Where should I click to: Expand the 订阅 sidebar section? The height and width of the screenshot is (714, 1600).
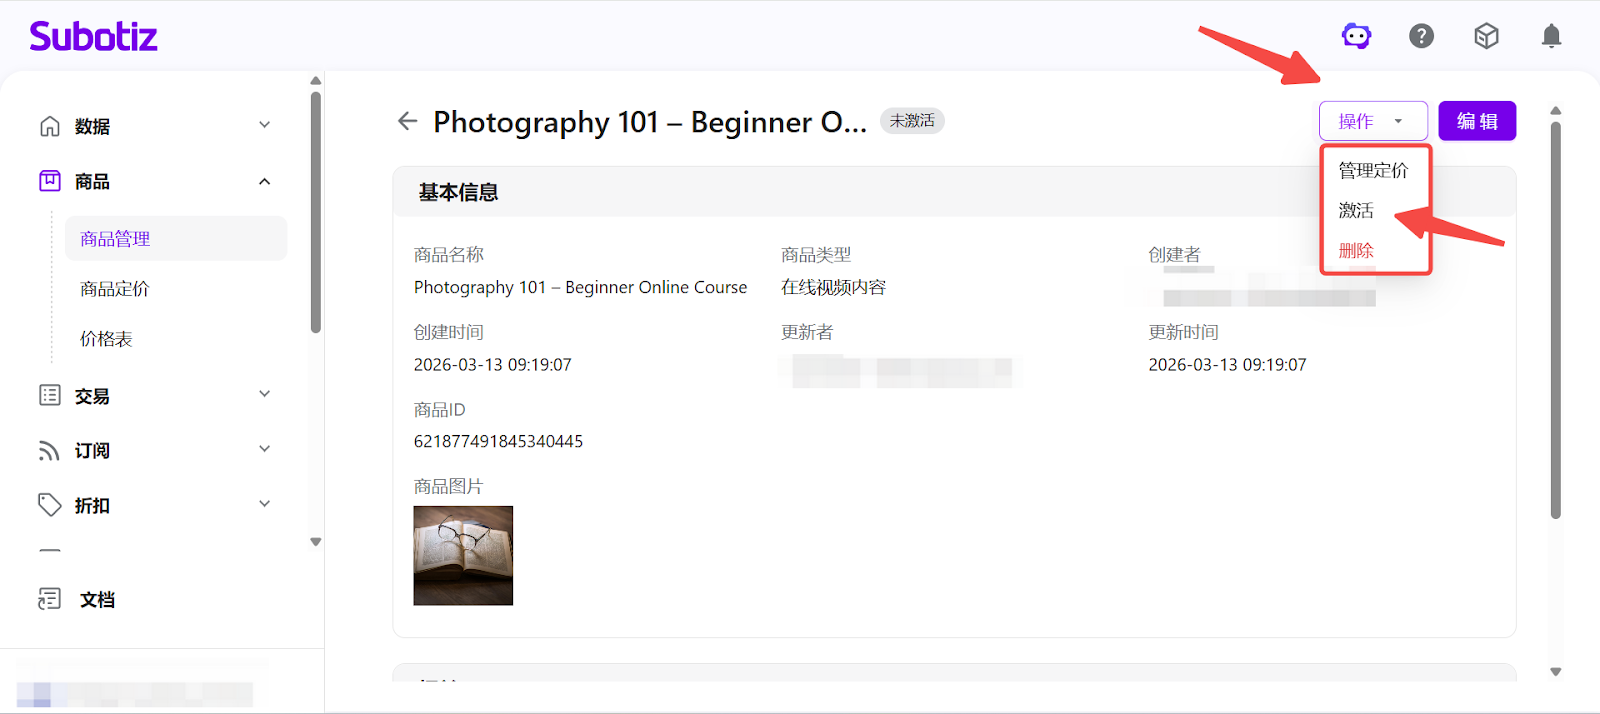pyautogui.click(x=264, y=450)
